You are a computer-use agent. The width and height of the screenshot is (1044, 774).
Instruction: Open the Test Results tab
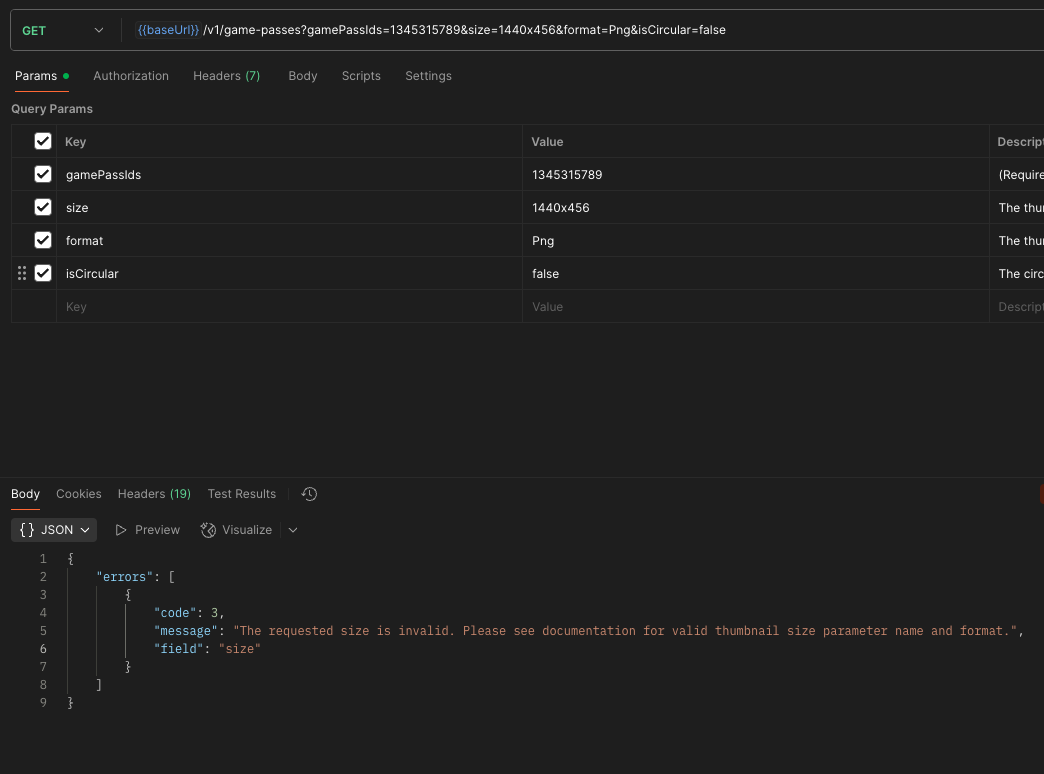click(x=241, y=493)
